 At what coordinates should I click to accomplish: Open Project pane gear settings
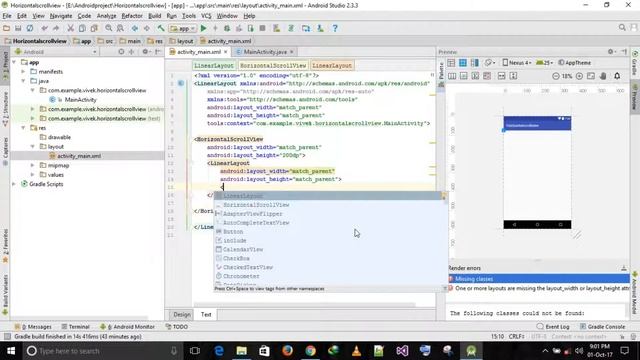pos(145,52)
